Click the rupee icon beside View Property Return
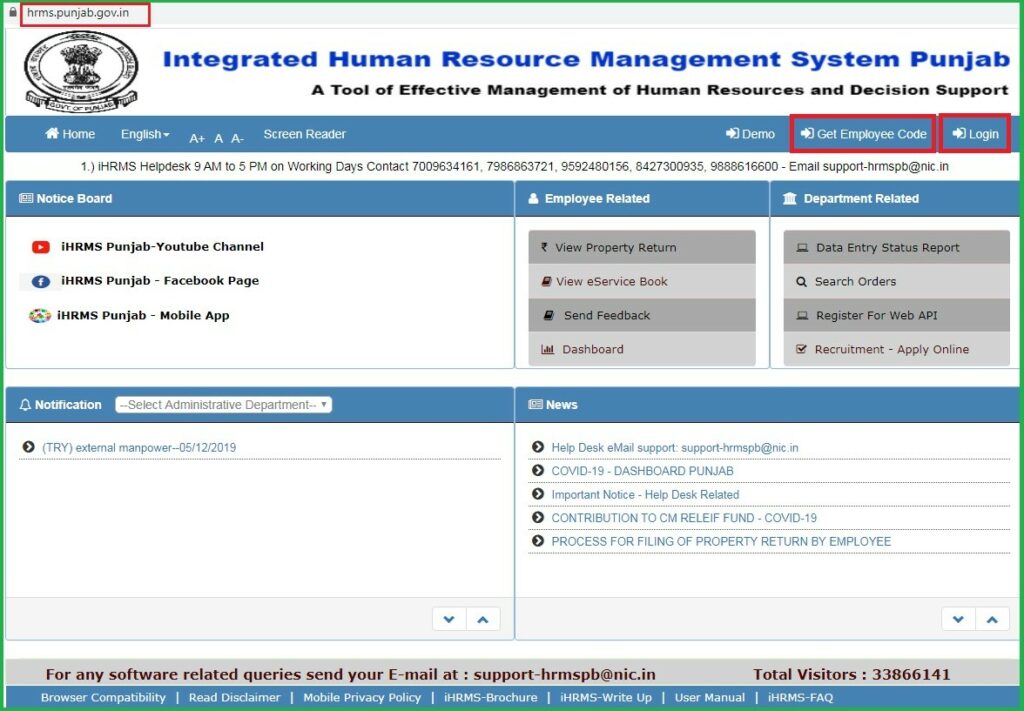 (x=544, y=247)
